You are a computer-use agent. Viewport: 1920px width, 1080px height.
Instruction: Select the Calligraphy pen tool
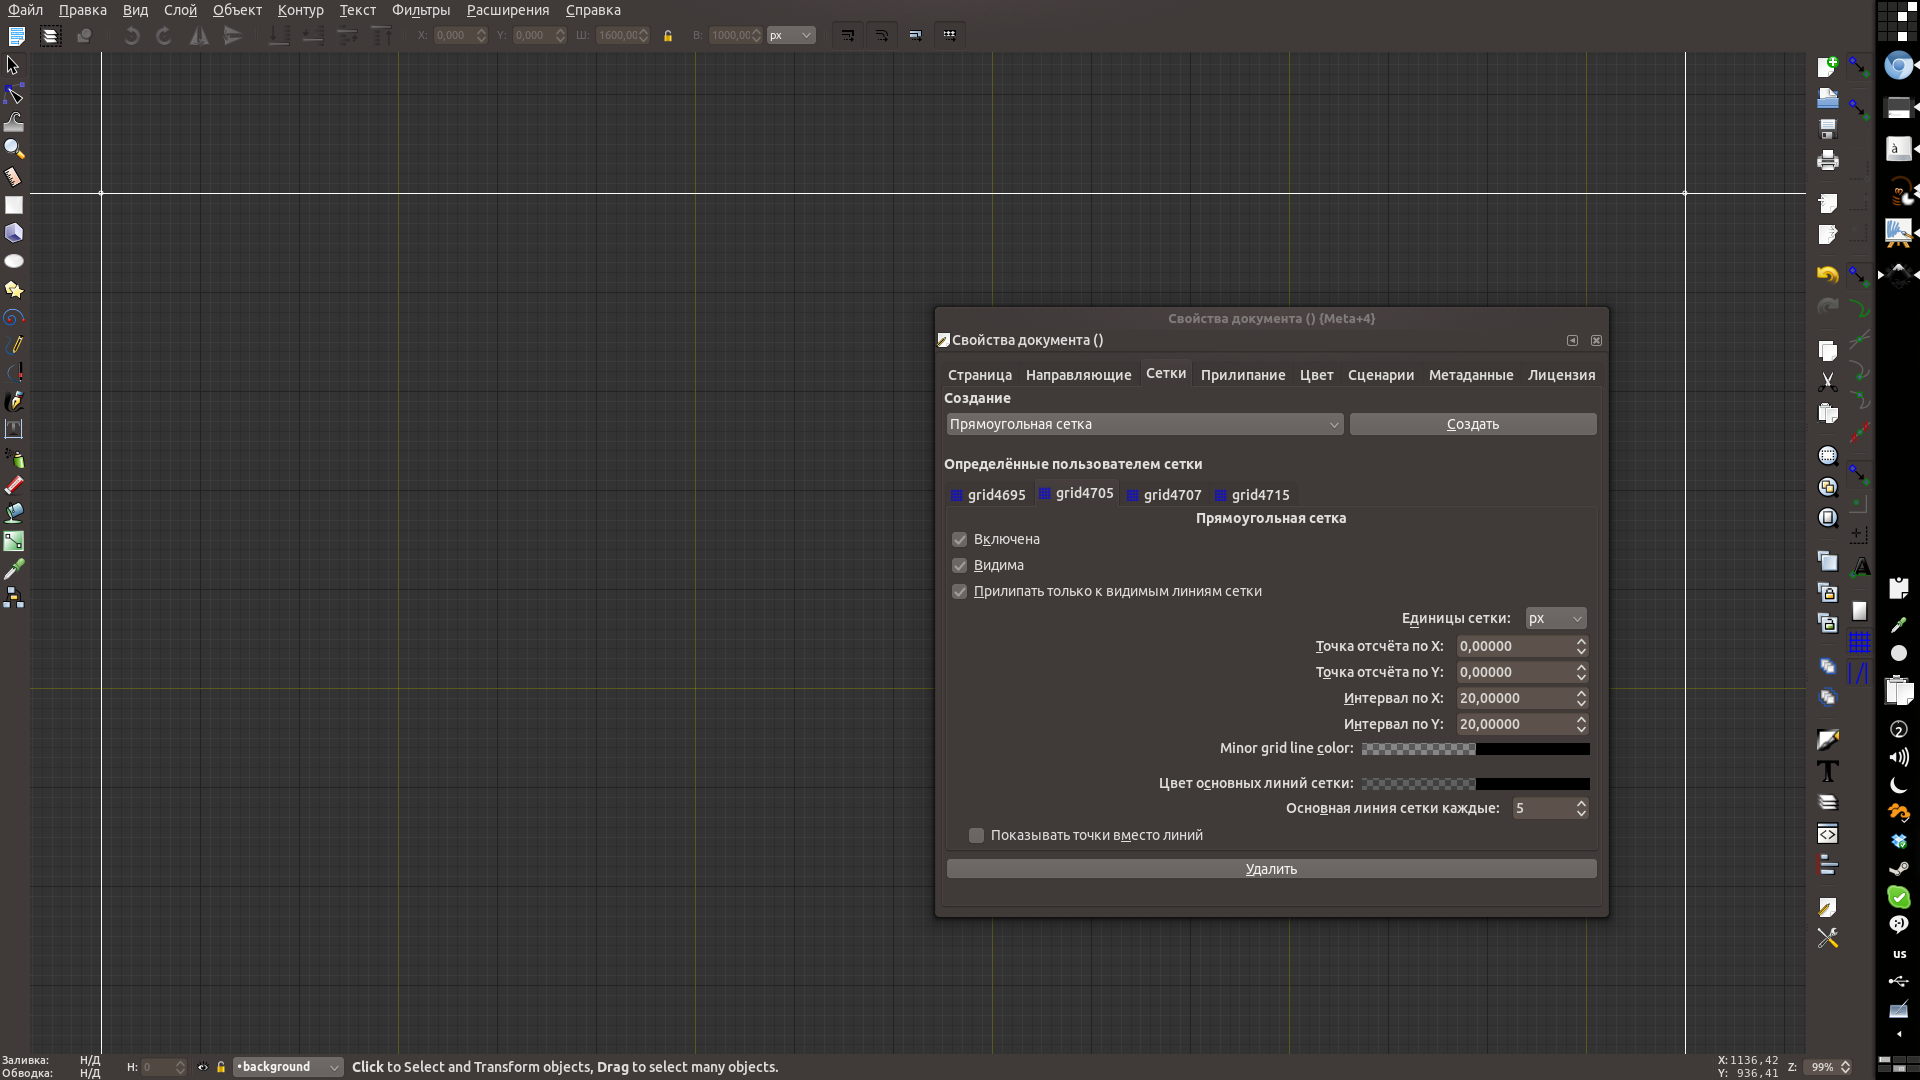(13, 401)
